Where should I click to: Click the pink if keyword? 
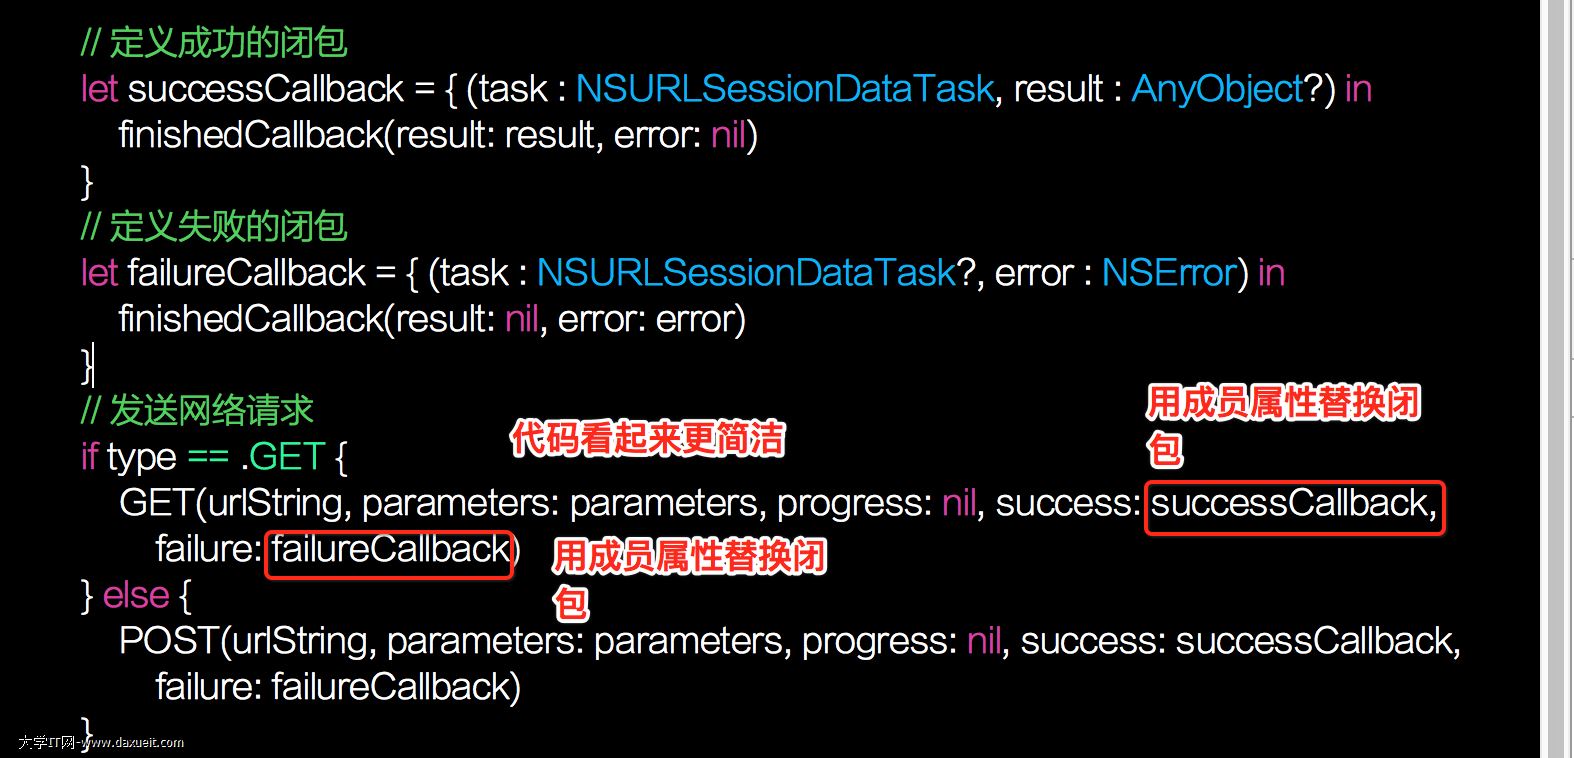(x=89, y=457)
